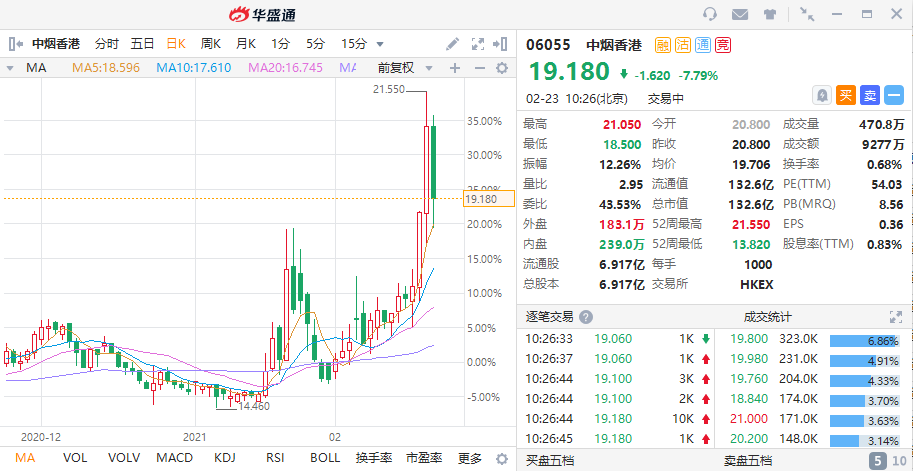This screenshot has height=471, width=913.
Task: Switch to 五日 five-day chart
Action: click(143, 44)
